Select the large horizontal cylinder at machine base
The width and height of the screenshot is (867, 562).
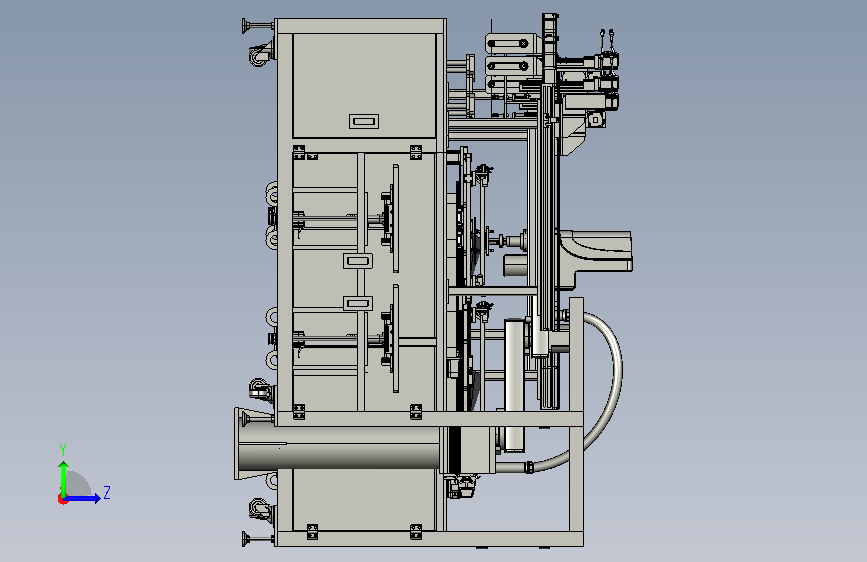[338, 448]
